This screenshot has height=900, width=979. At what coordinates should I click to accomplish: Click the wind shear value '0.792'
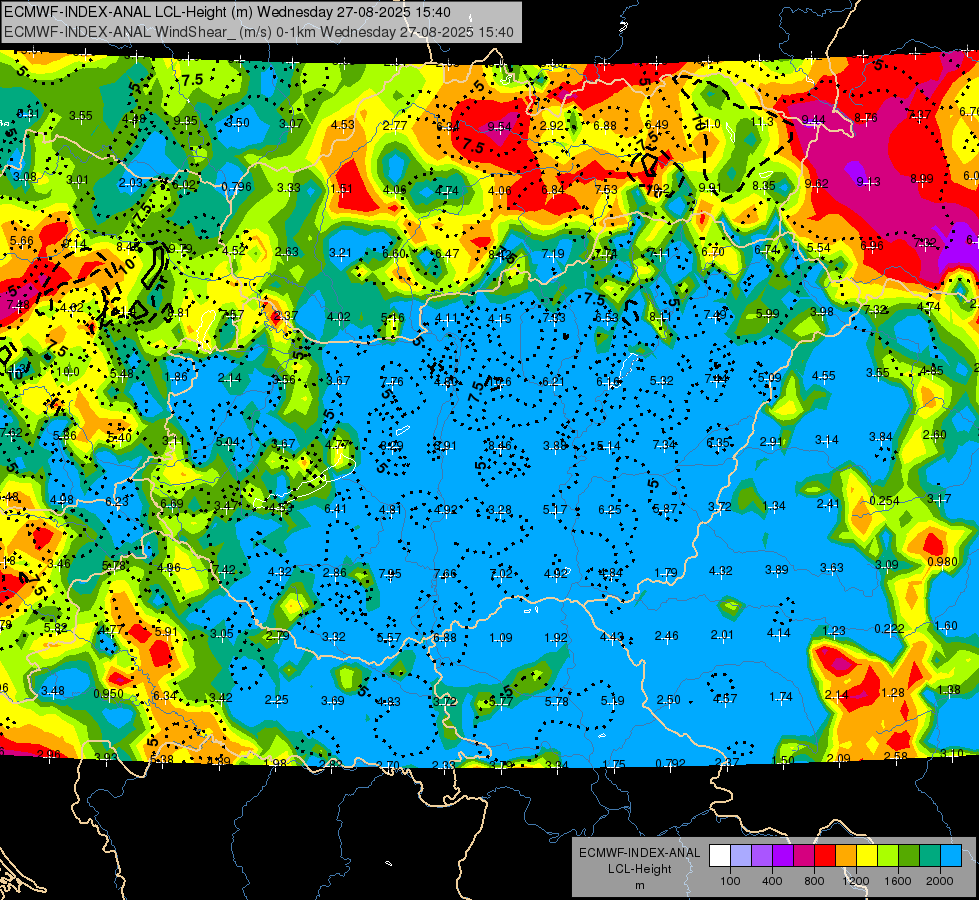[671, 763]
